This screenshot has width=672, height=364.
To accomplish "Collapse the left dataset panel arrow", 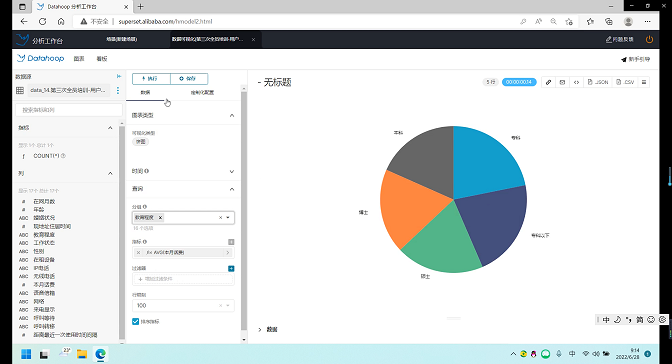I will pyautogui.click(x=119, y=76).
